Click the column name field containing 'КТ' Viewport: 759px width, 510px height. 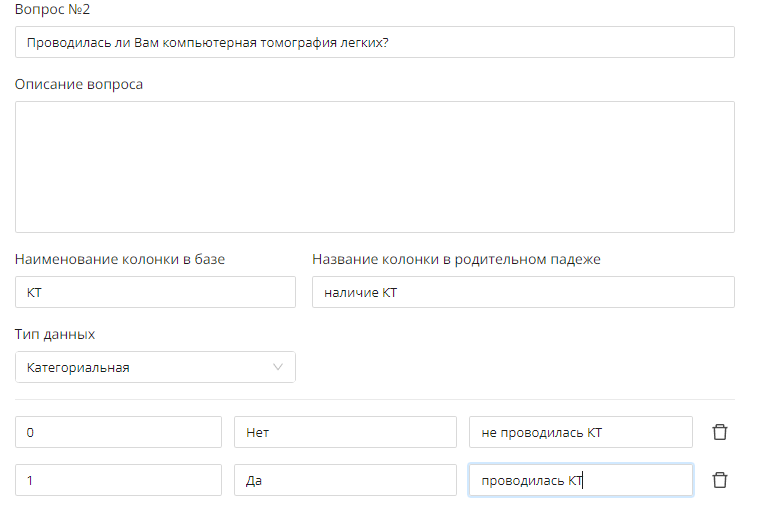click(x=155, y=292)
